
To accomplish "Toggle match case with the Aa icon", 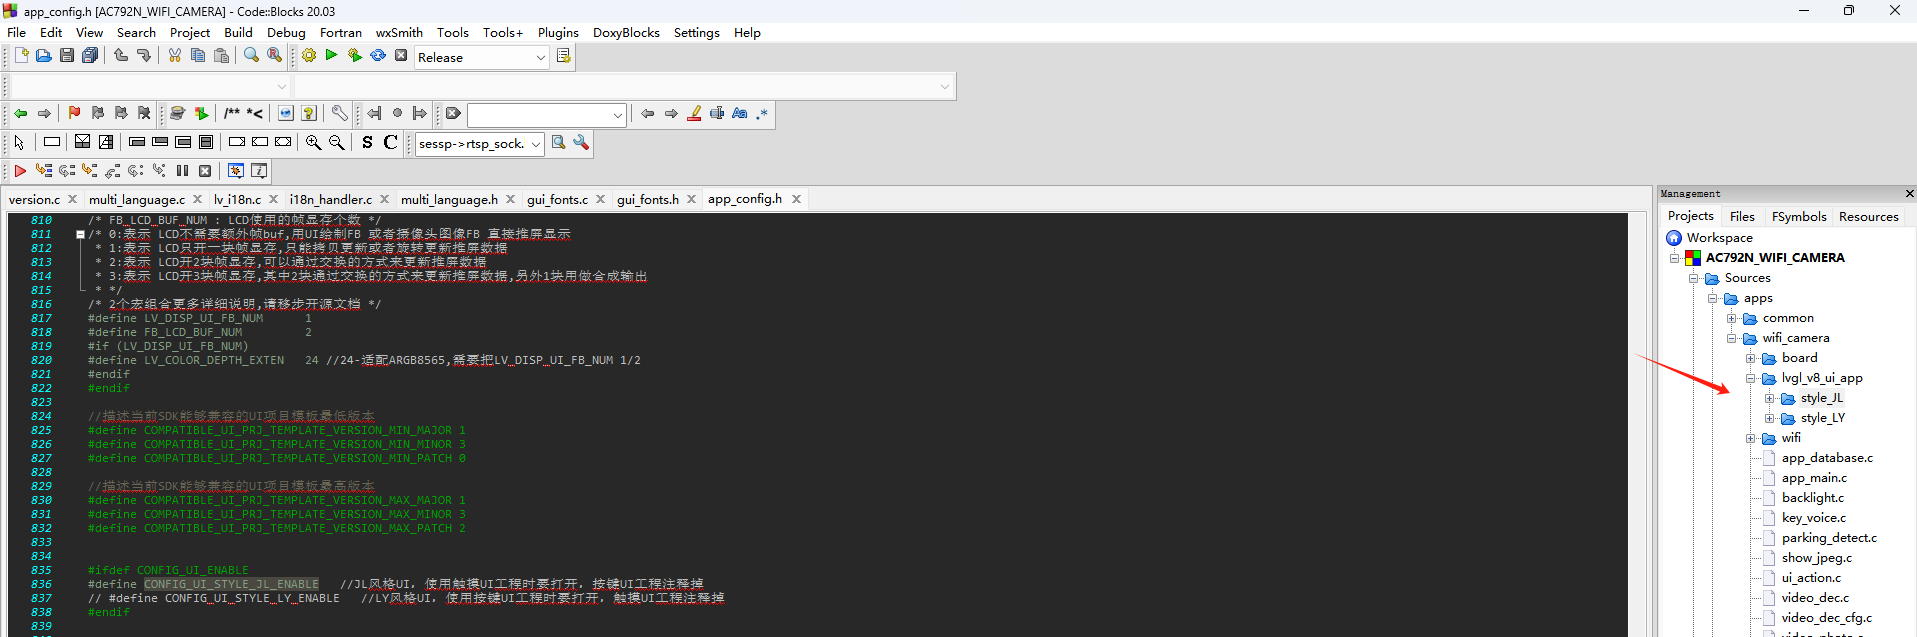I will [x=740, y=113].
